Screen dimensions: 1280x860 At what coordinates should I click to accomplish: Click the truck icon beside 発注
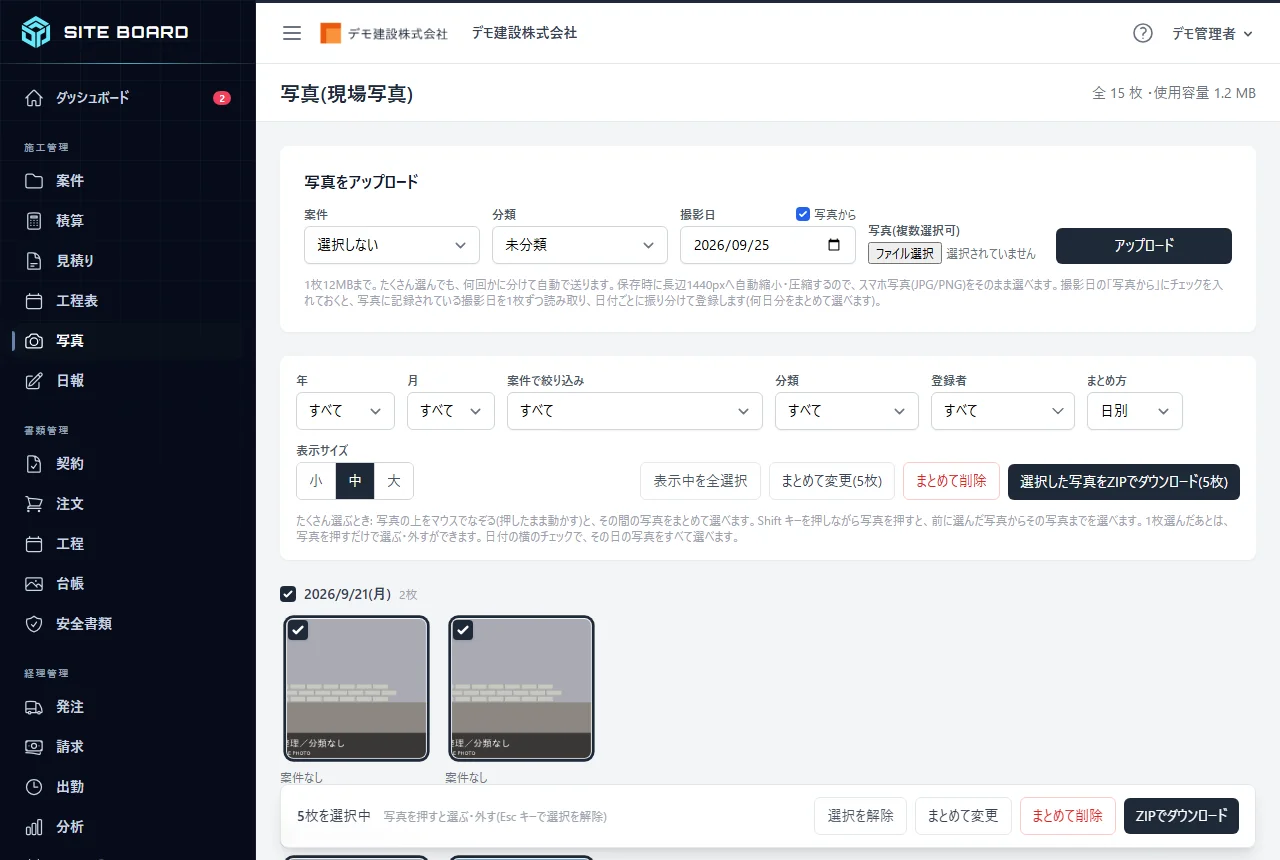pyautogui.click(x=34, y=707)
